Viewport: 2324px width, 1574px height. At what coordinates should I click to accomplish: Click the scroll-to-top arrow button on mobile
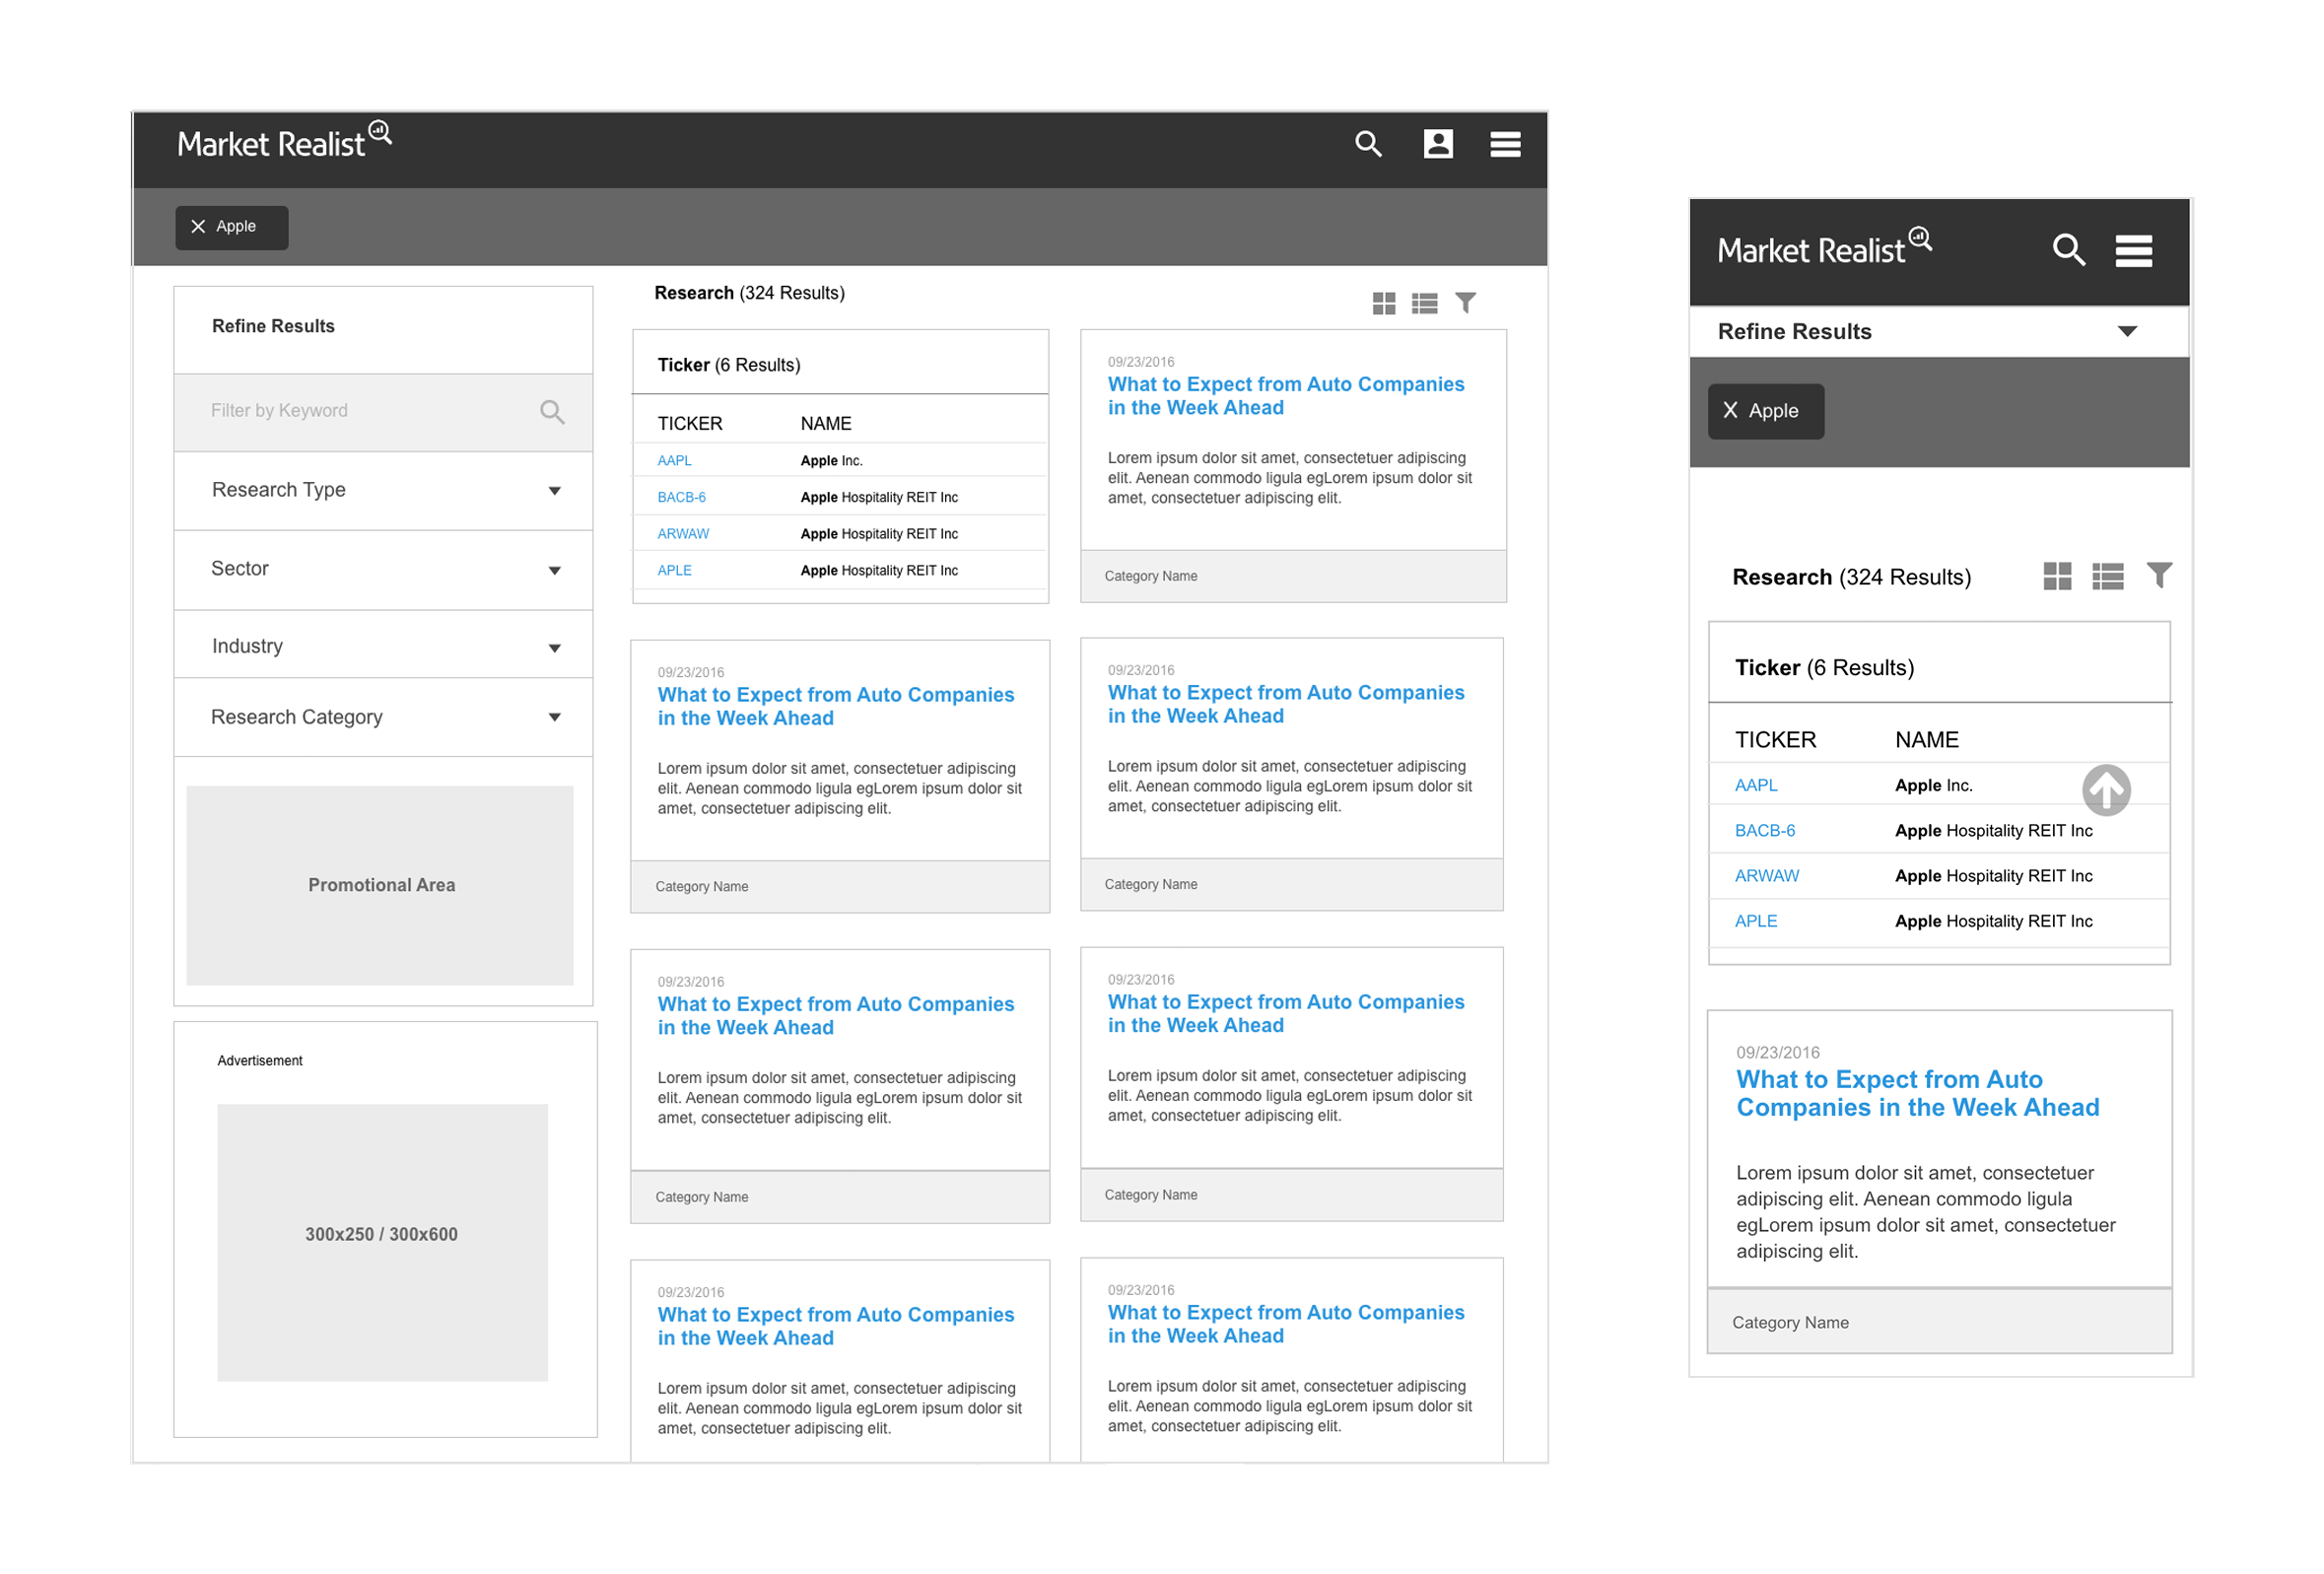(2106, 790)
